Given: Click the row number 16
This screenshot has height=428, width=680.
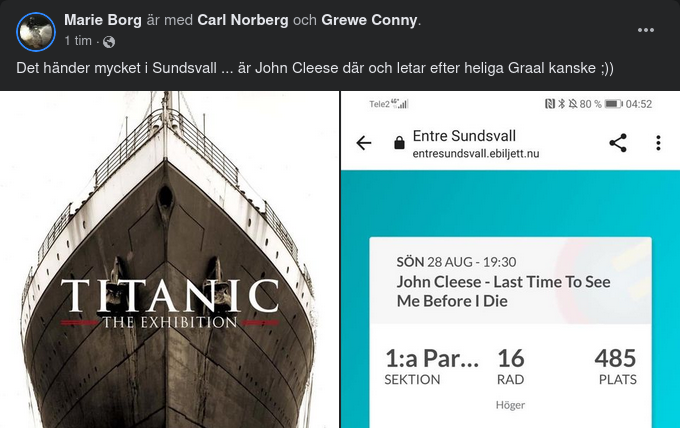Looking at the screenshot, I should [x=510, y=358].
